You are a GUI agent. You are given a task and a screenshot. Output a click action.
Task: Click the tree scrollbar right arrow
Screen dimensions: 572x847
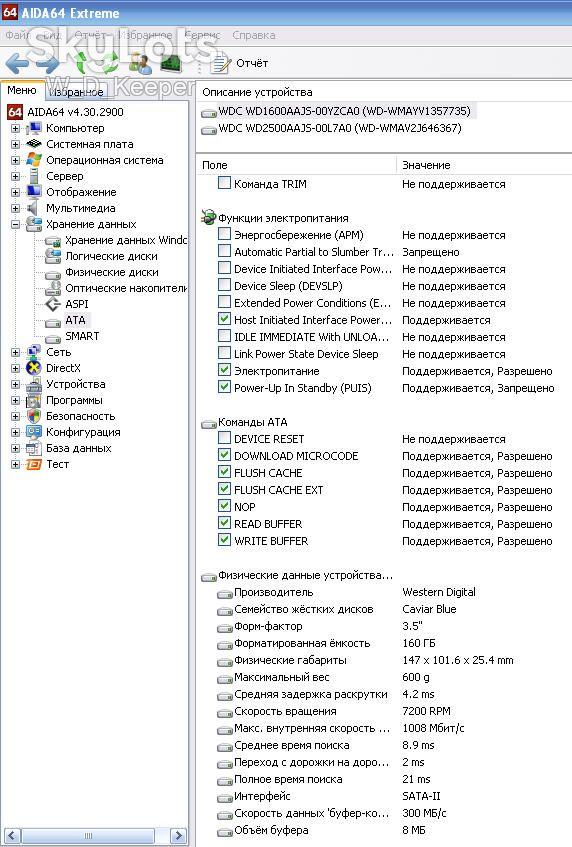coord(178,836)
